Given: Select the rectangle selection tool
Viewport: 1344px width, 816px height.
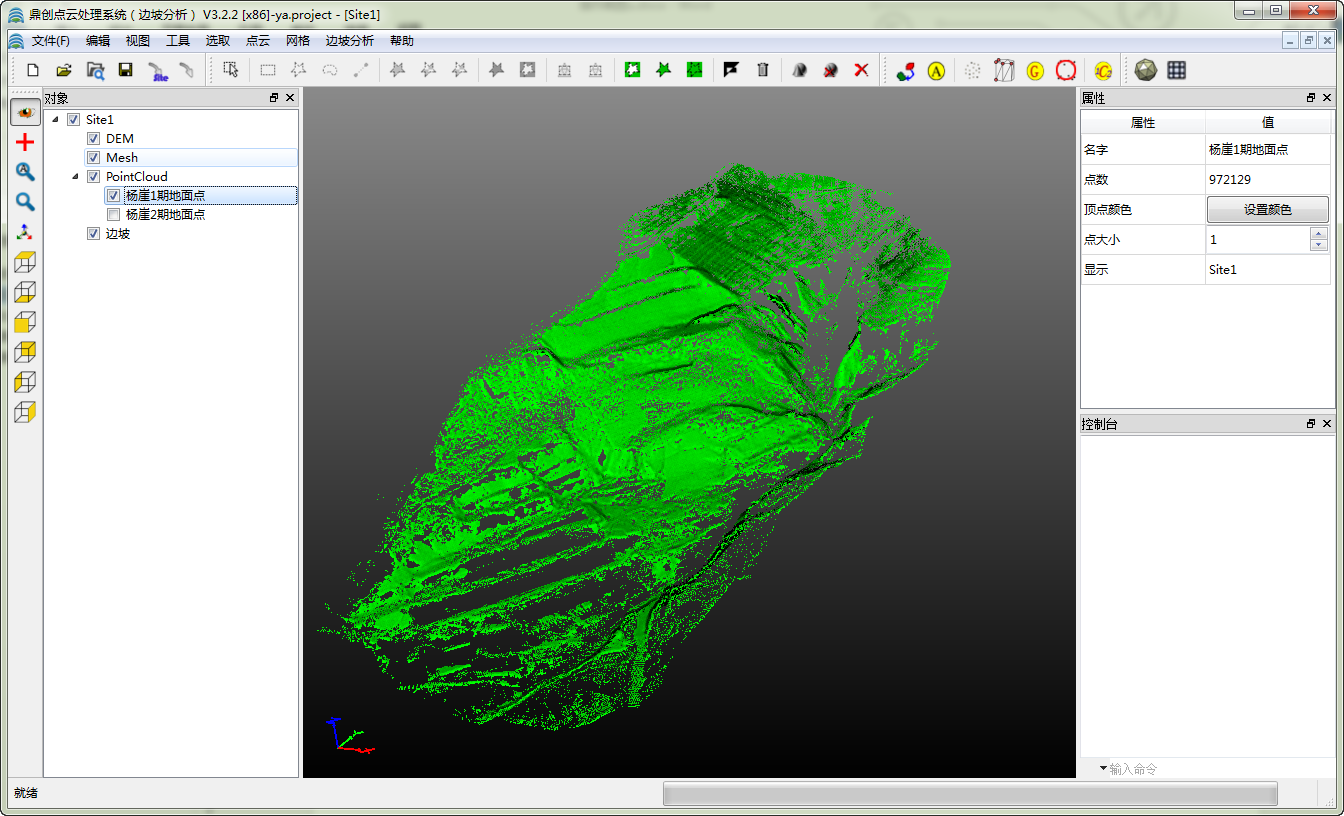Looking at the screenshot, I should (268, 70).
